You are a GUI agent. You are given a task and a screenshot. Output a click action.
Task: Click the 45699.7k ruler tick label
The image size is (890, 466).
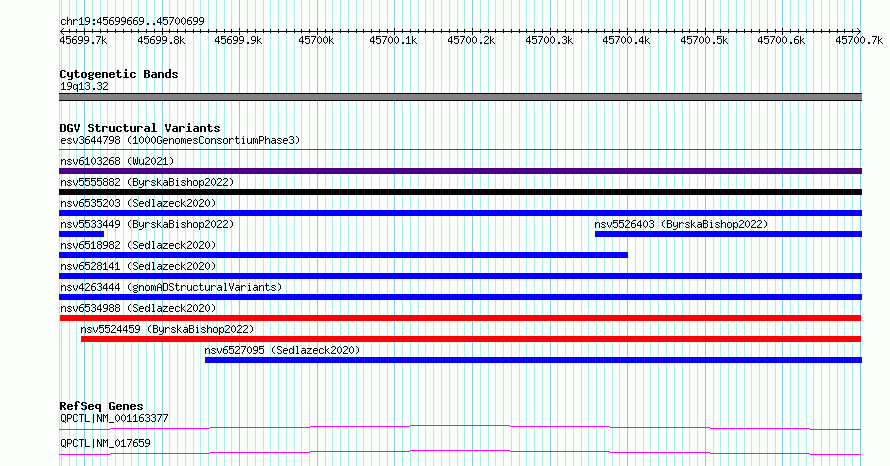pyautogui.click(x=83, y=40)
